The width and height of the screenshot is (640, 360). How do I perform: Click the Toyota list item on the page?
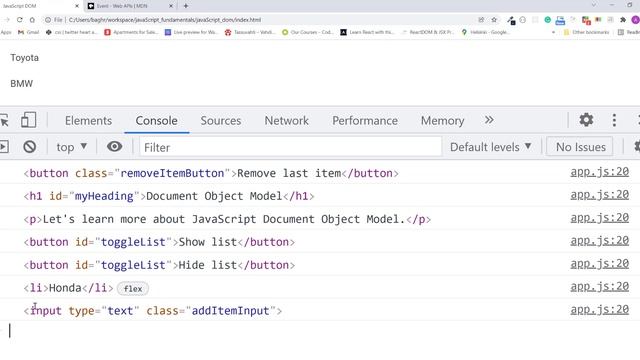(24, 58)
